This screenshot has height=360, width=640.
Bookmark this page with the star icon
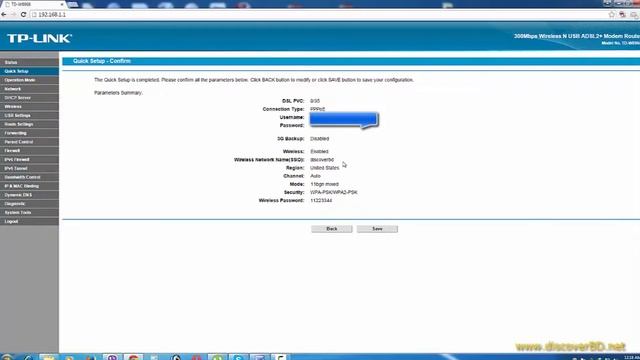coord(611,14)
